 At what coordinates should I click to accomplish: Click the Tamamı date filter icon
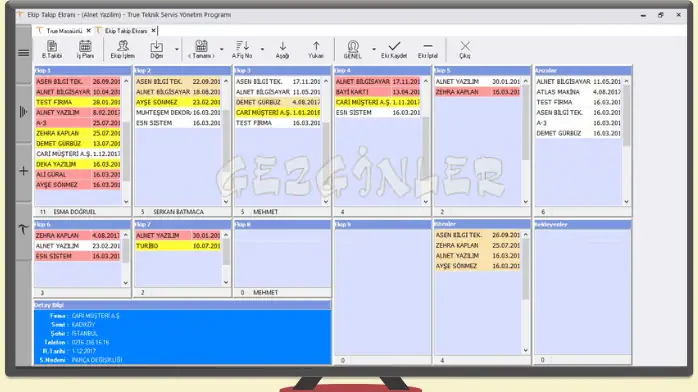click(x=201, y=49)
